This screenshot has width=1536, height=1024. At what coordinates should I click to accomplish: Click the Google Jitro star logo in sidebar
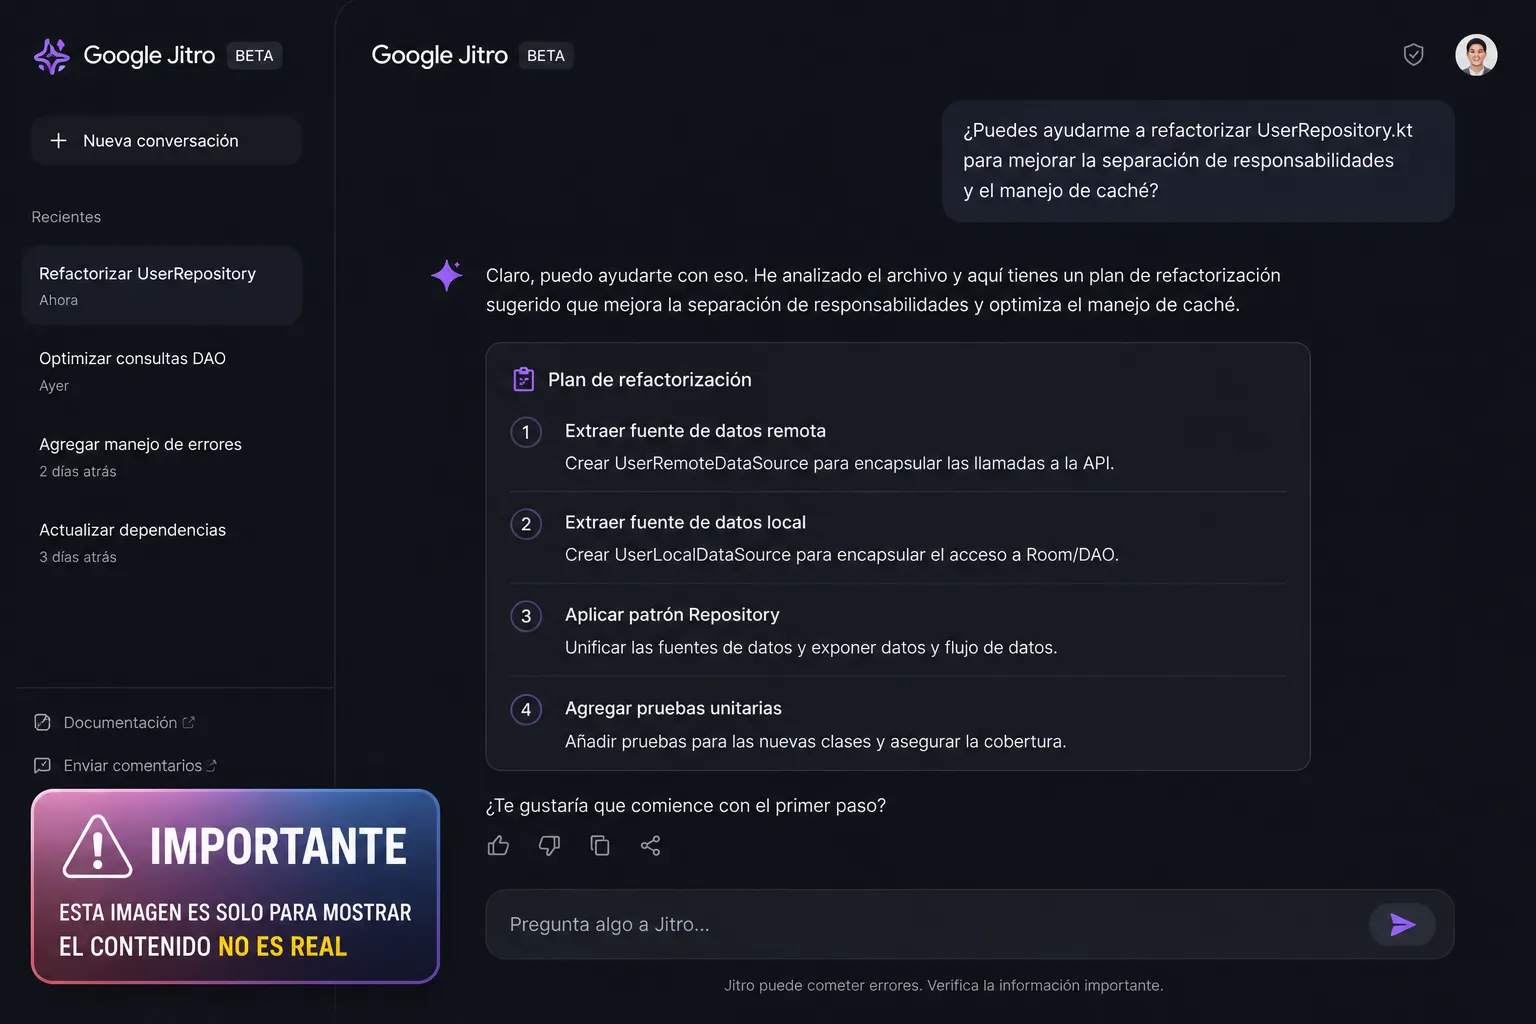[52, 56]
